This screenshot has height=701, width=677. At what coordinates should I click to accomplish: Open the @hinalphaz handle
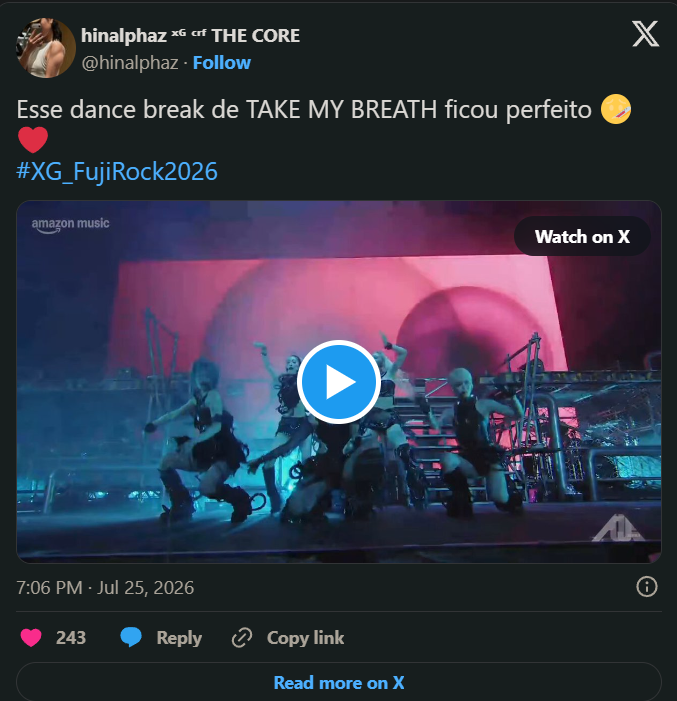click(130, 63)
